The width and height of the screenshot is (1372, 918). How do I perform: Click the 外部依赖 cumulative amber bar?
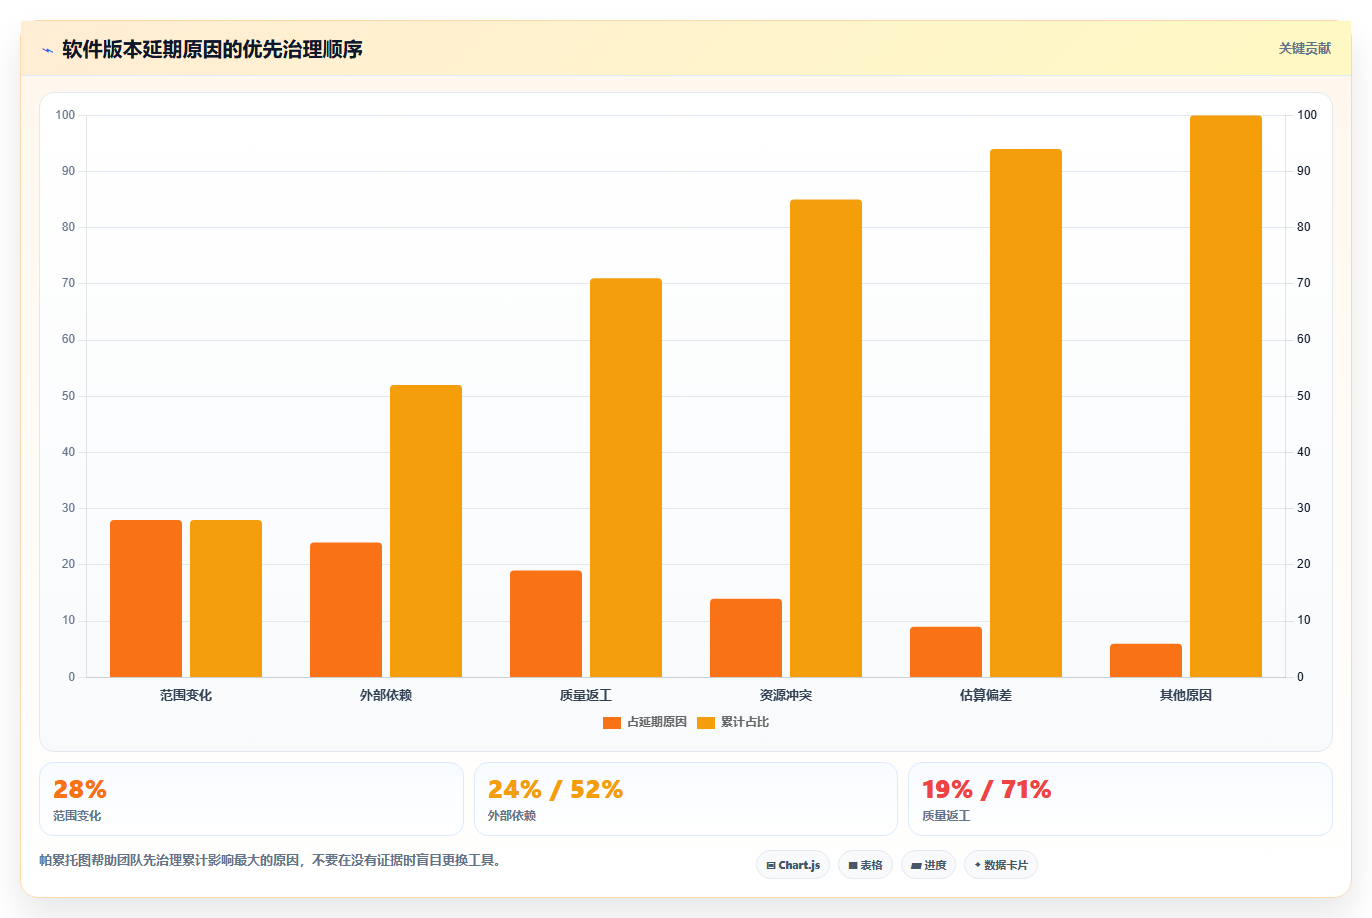click(x=426, y=531)
